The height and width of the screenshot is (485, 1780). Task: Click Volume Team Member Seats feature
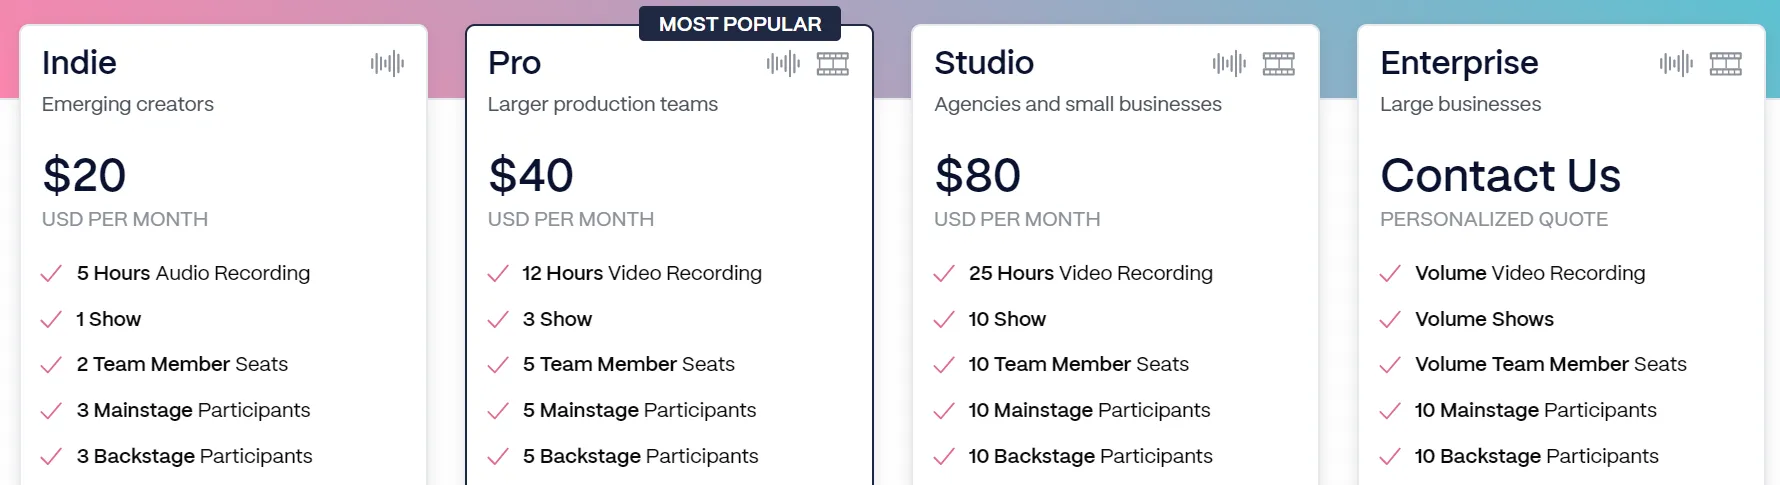pos(1550,365)
